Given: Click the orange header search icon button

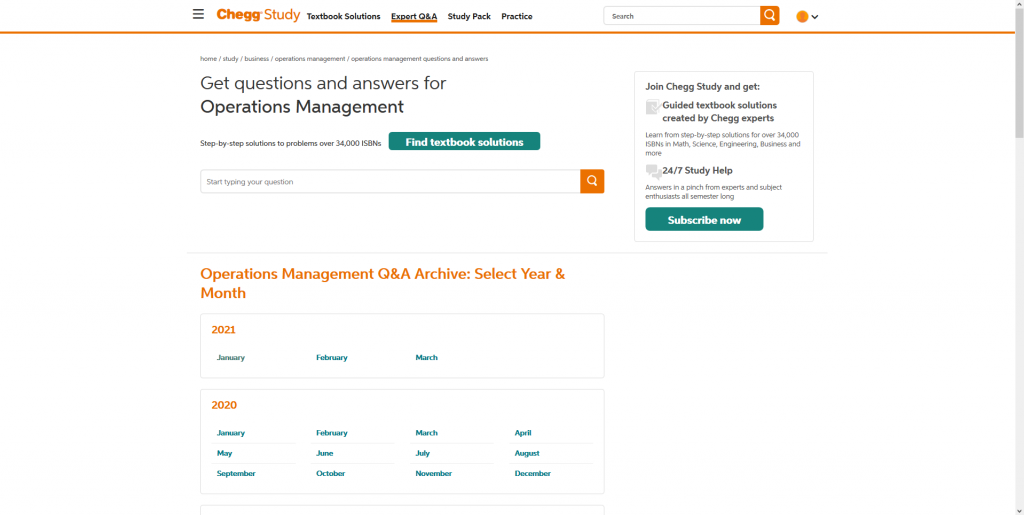Looking at the screenshot, I should (x=769, y=16).
